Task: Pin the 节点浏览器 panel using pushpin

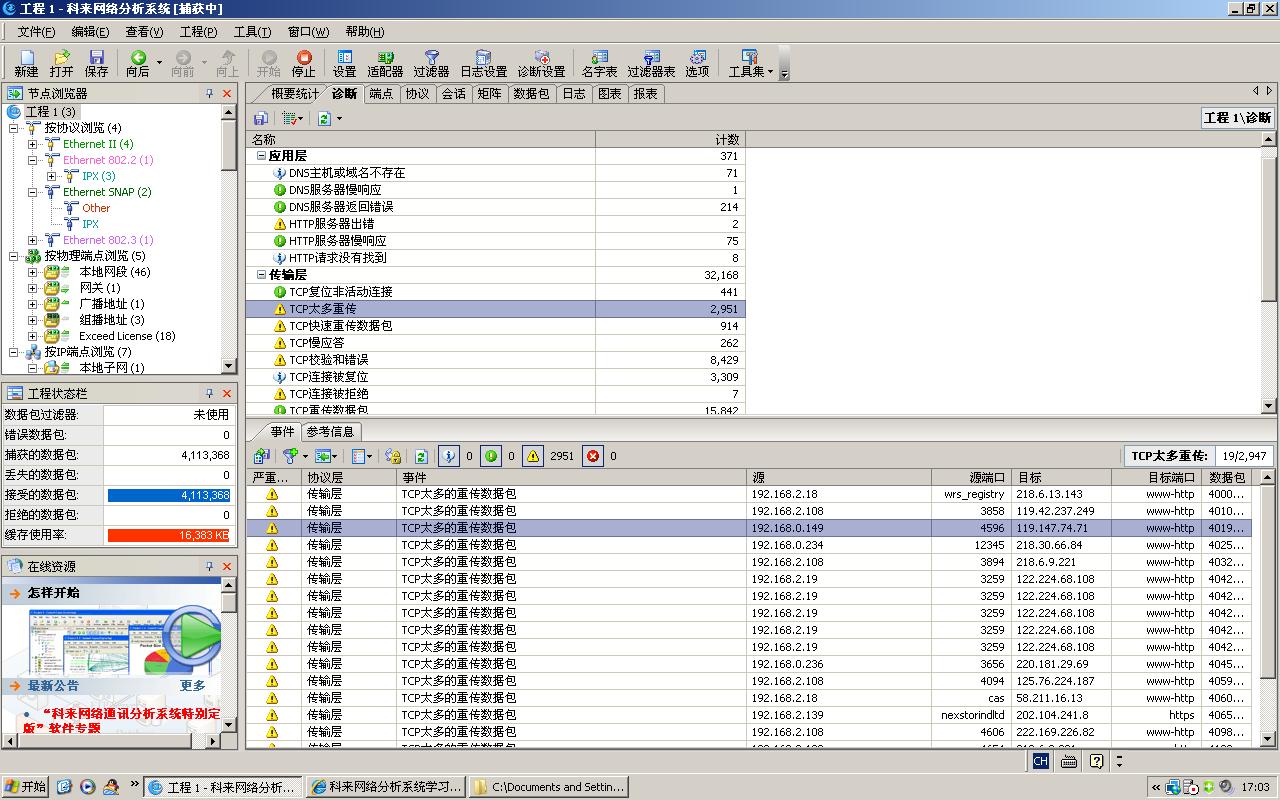Action: (209, 93)
